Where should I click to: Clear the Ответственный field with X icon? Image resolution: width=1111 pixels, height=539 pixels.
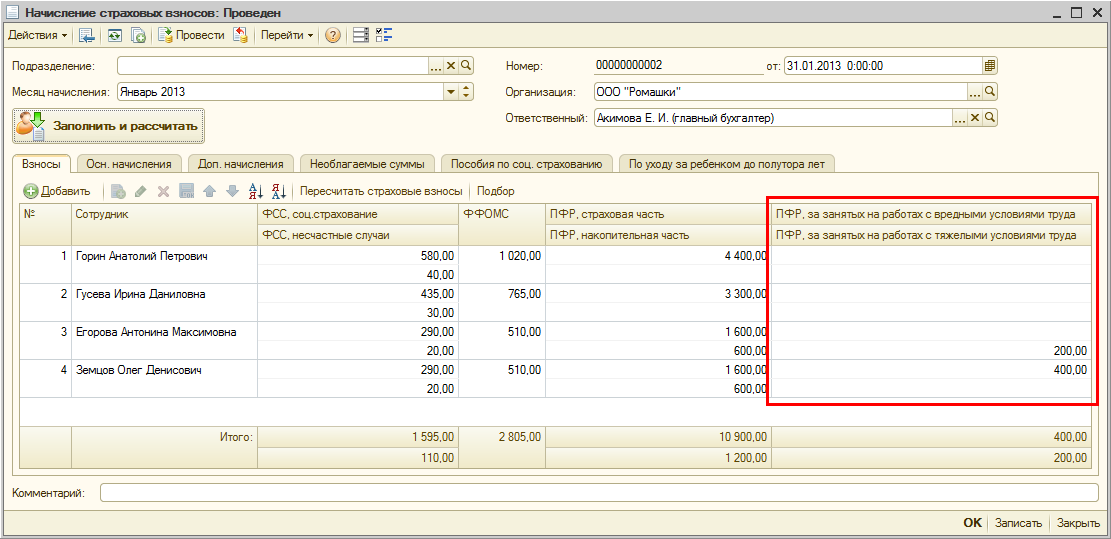tap(975, 118)
